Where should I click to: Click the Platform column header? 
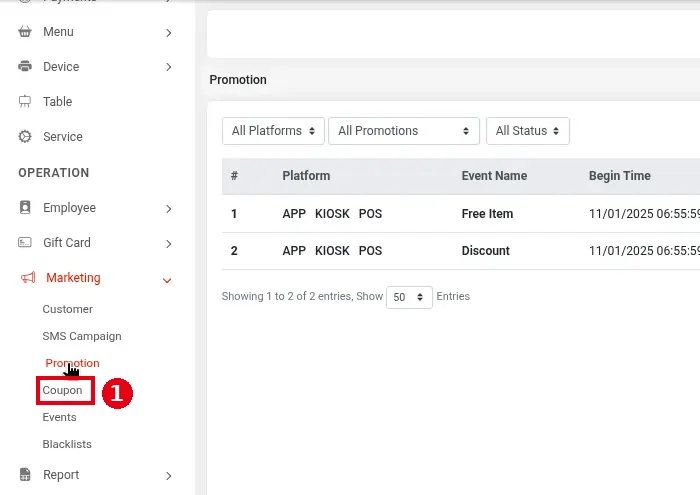(306, 176)
